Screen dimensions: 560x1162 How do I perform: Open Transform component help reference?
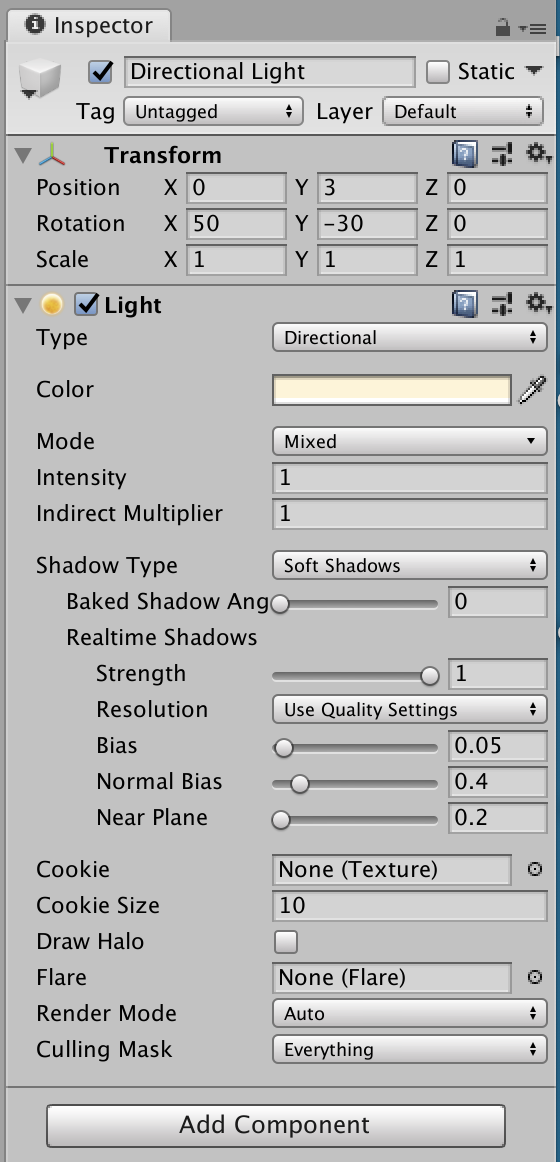(464, 155)
